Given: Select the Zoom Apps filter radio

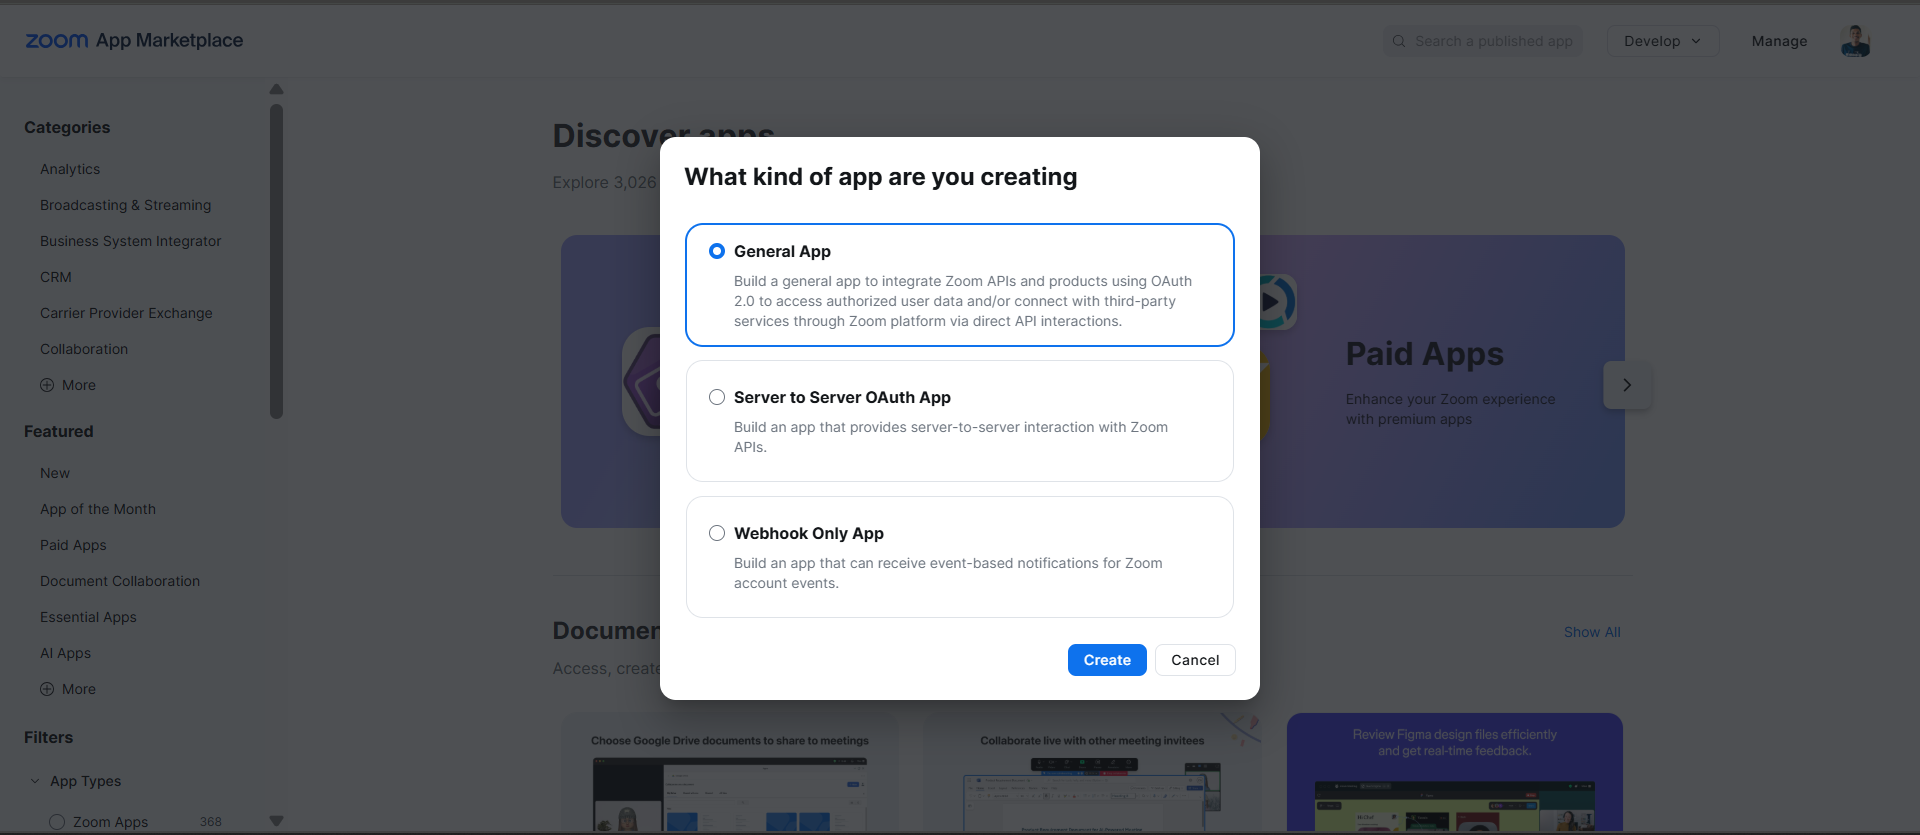Looking at the screenshot, I should (57, 822).
